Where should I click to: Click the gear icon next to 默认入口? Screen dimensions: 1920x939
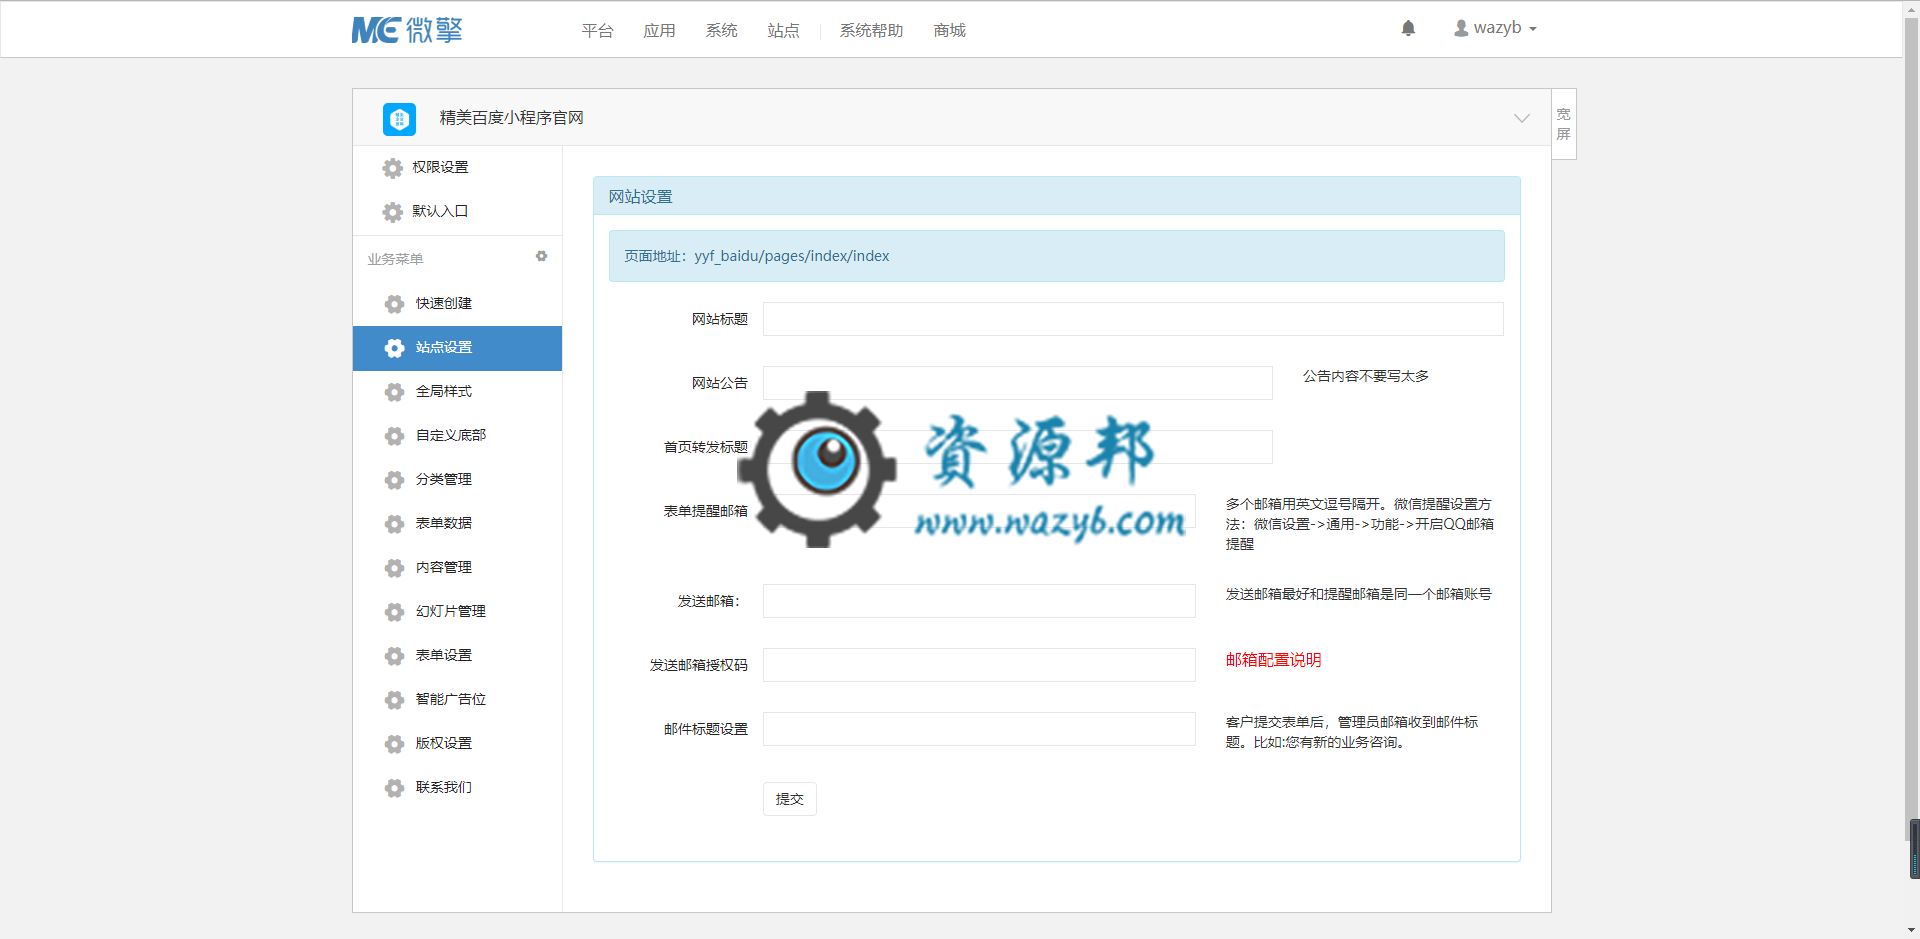click(393, 212)
